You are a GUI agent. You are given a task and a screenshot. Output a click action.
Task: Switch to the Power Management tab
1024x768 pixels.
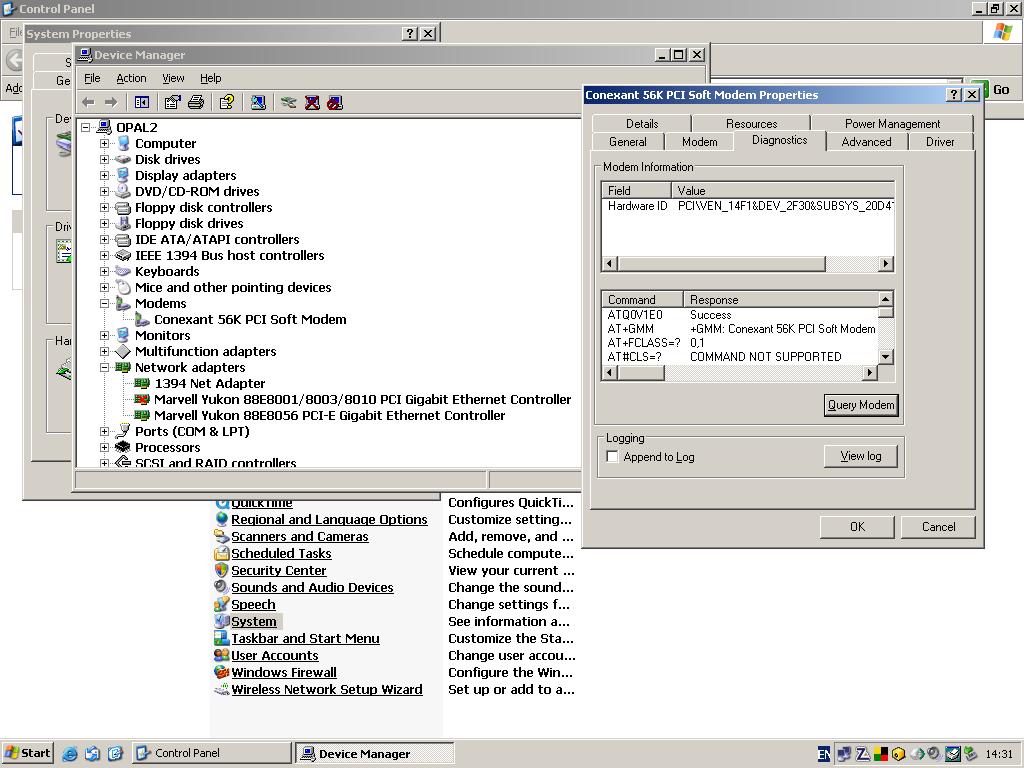pos(892,123)
